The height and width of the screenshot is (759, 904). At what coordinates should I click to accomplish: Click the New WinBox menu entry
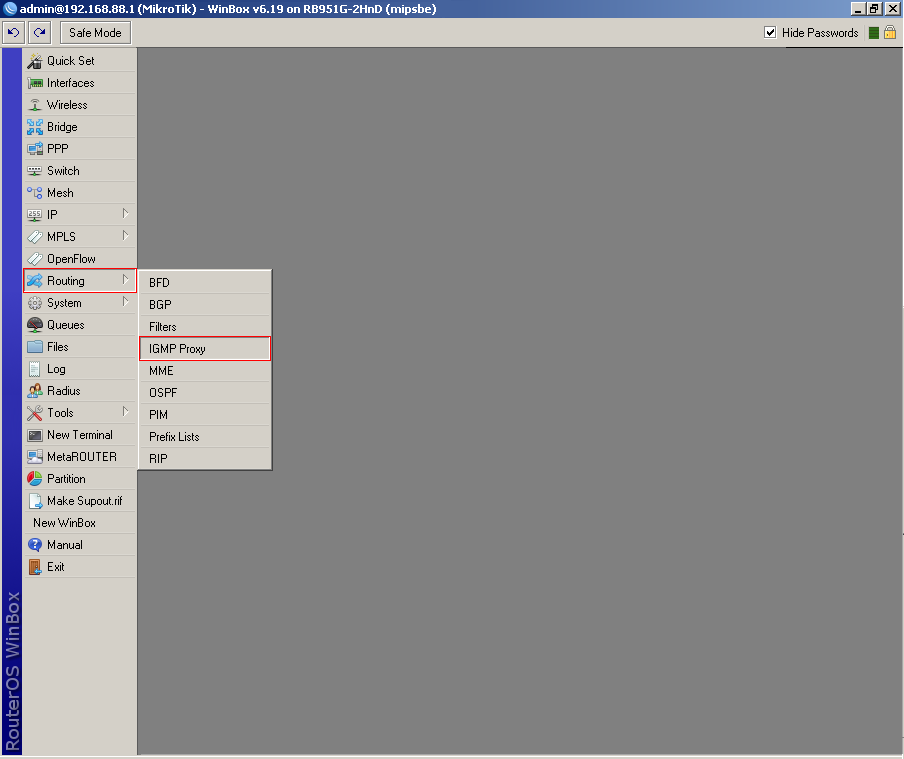pyautogui.click(x=80, y=523)
